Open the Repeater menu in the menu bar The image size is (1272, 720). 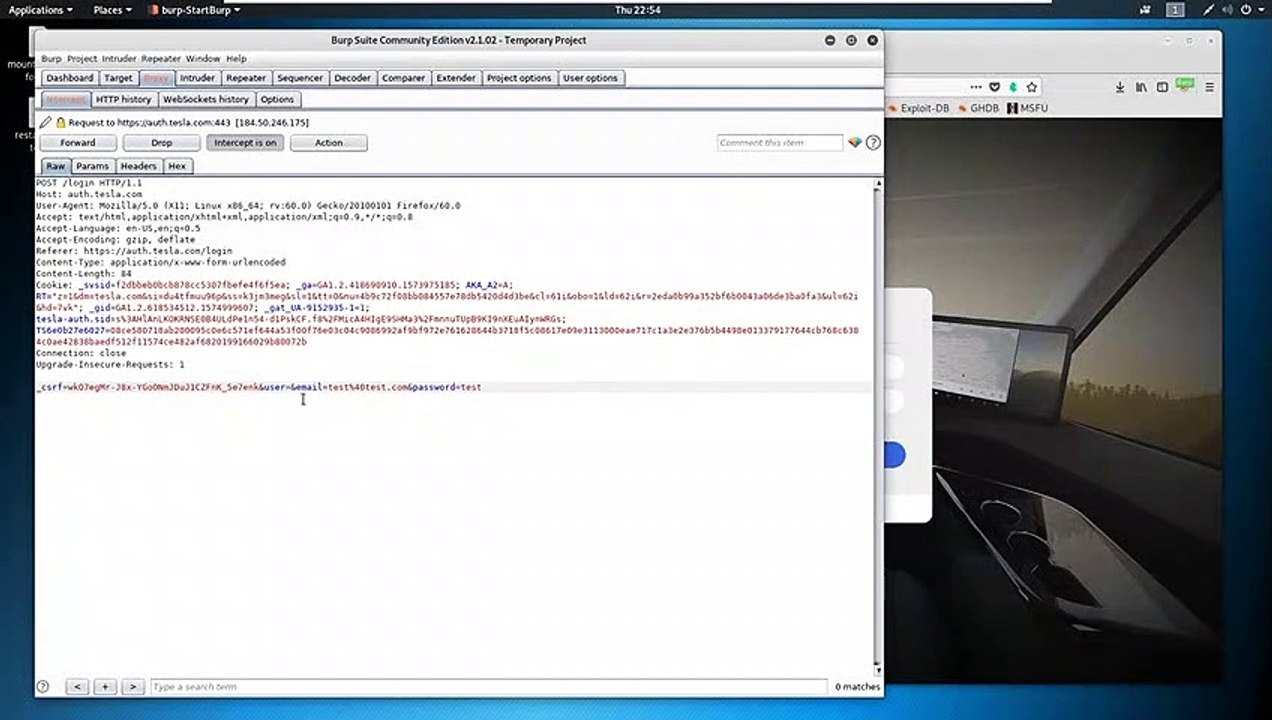point(161,59)
